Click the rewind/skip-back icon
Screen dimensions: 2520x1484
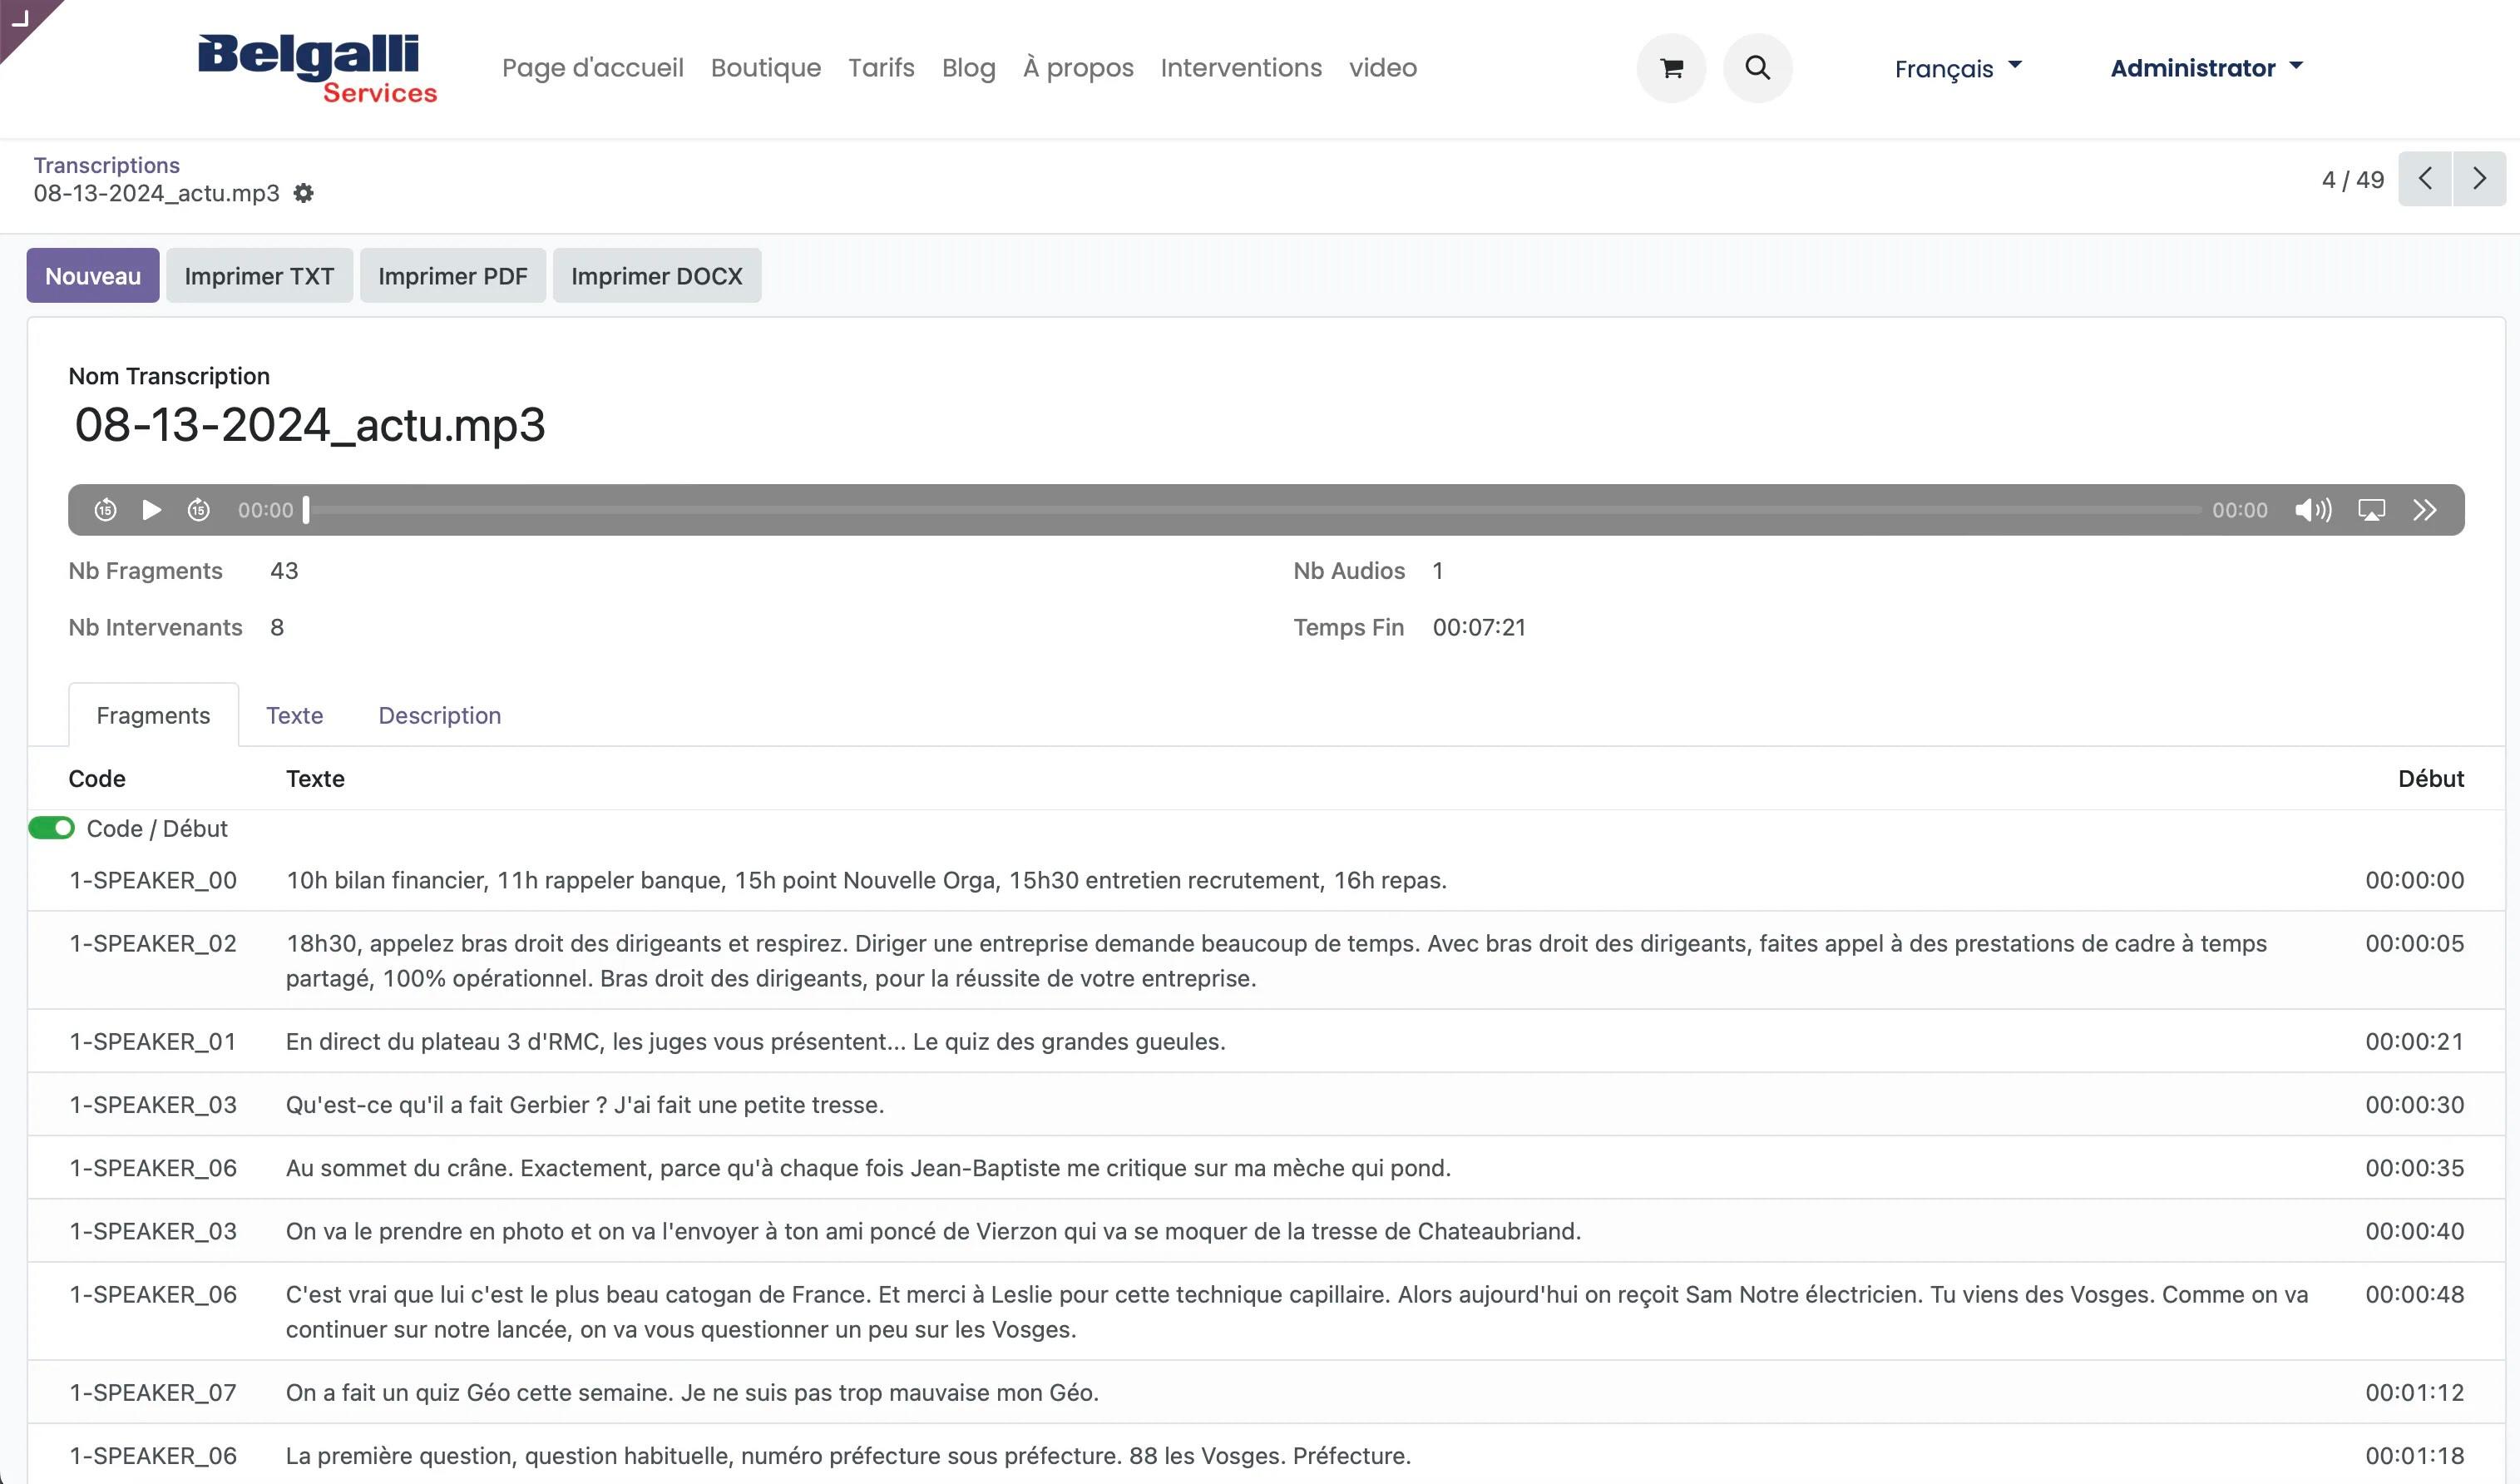(x=106, y=509)
